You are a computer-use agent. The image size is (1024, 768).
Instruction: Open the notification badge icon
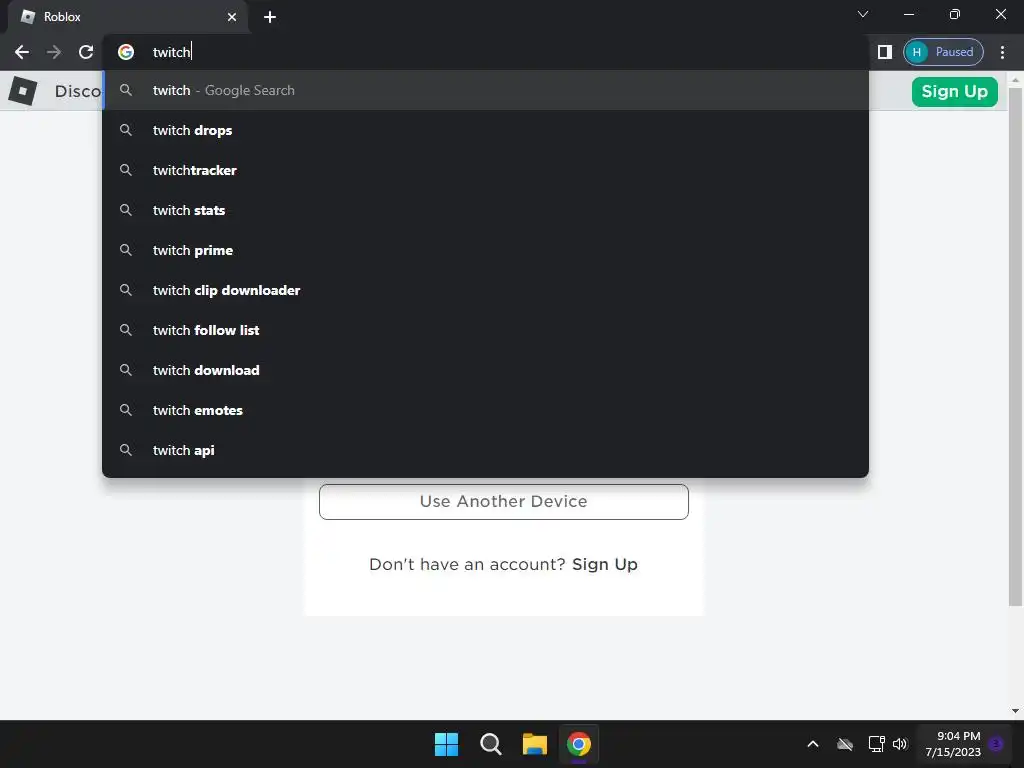pyautogui.click(x=996, y=744)
